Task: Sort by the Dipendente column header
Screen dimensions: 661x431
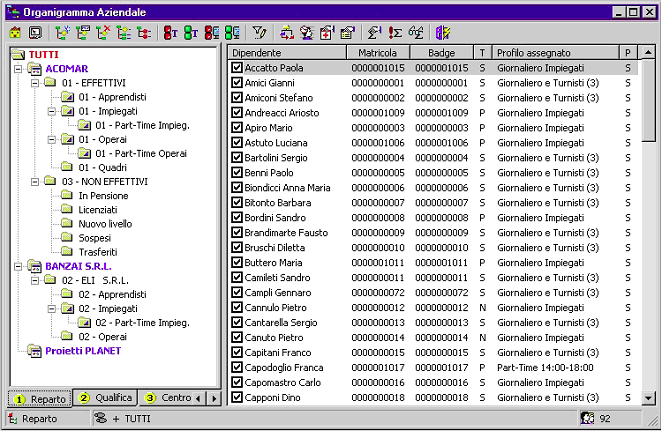Action: click(x=288, y=53)
